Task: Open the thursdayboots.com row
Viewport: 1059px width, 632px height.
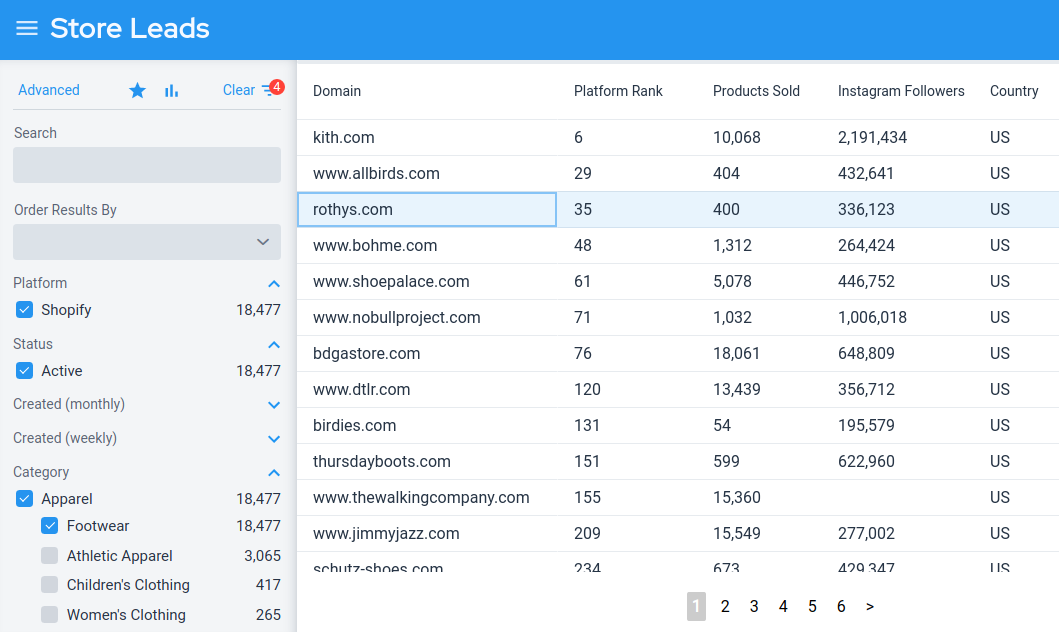Action: click(678, 462)
